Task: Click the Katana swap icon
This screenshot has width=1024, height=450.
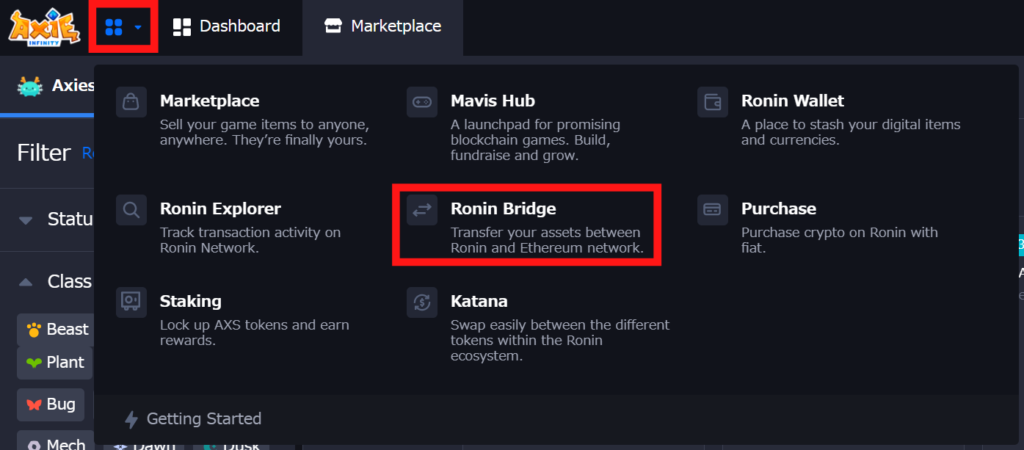Action: 422,302
